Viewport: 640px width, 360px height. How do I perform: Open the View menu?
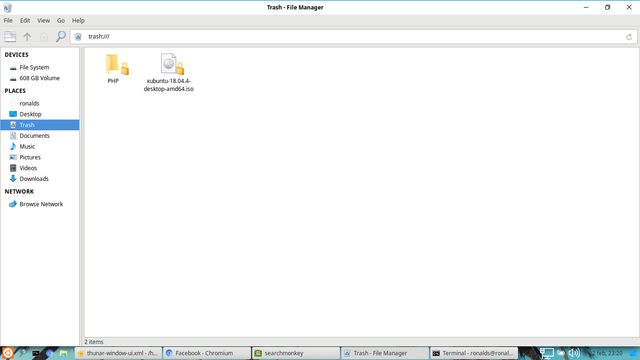click(43, 20)
